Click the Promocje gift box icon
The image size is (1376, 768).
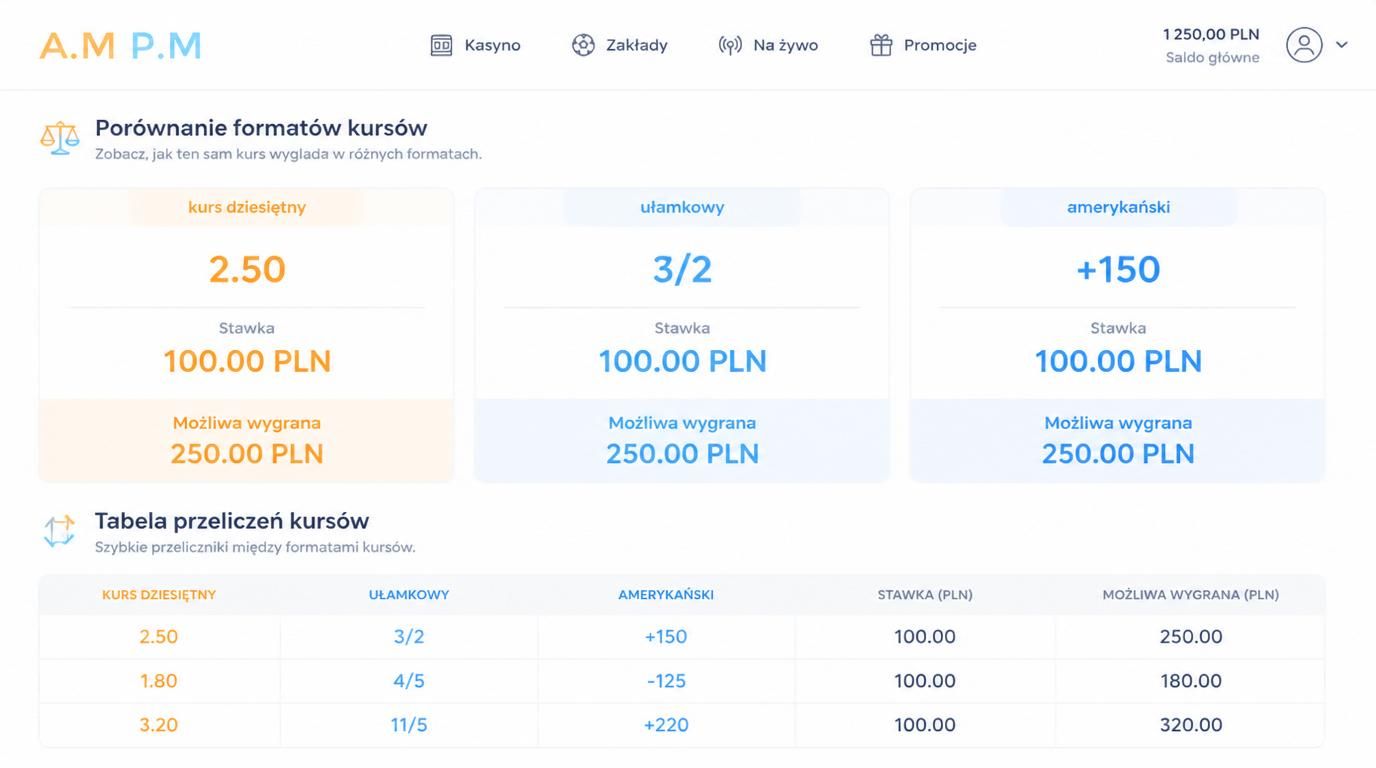coord(881,45)
